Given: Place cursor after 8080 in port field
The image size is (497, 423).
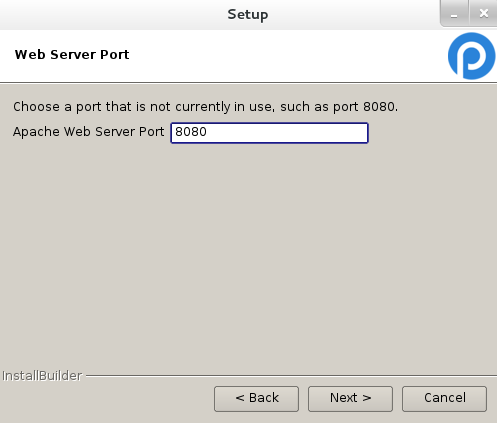Looking at the screenshot, I should coord(208,133).
